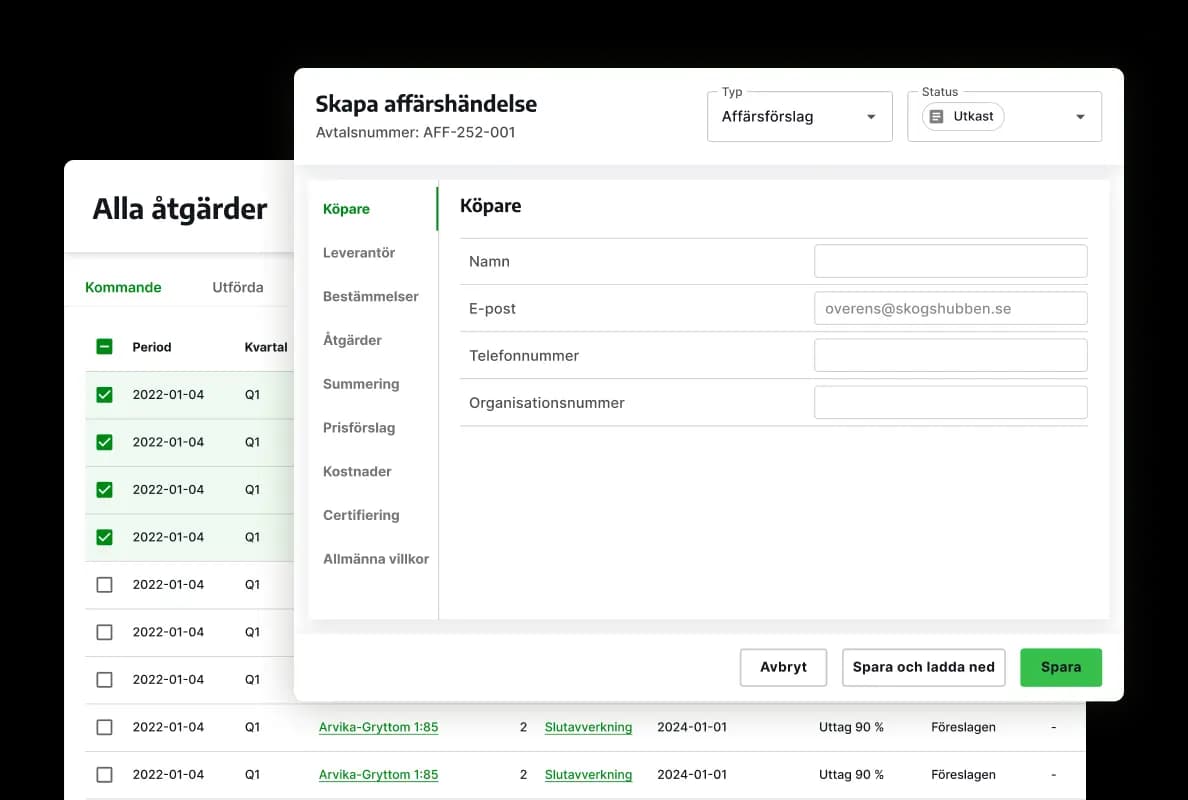This screenshot has height=800, width=1188.
Task: Click into the Namn input field
Action: coord(950,261)
